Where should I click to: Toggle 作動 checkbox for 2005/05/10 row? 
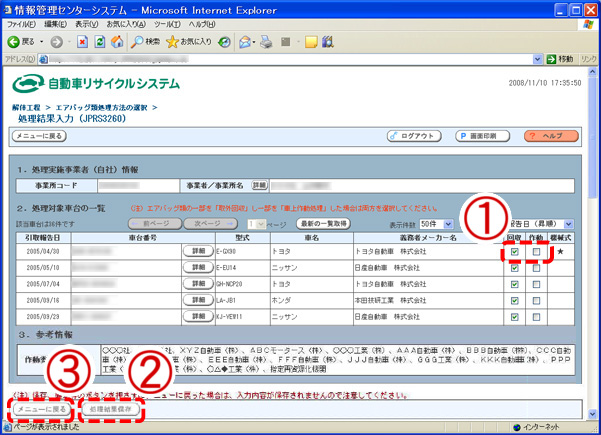[x=536, y=268]
